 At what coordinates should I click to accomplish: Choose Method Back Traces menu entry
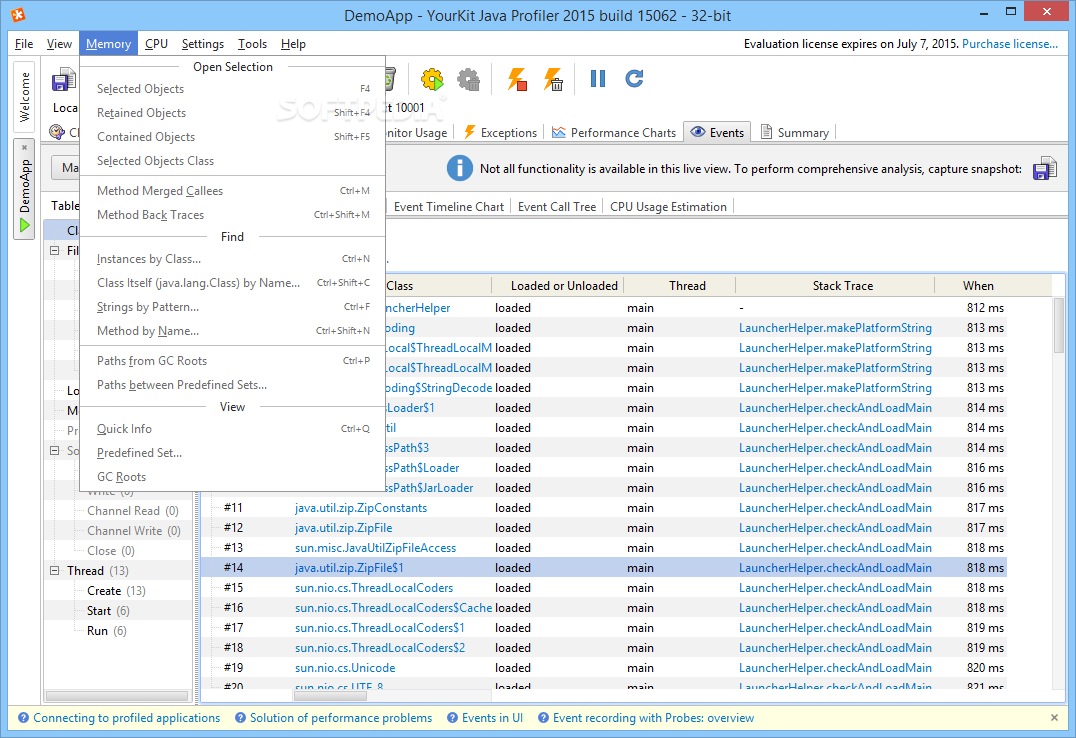[x=233, y=215]
